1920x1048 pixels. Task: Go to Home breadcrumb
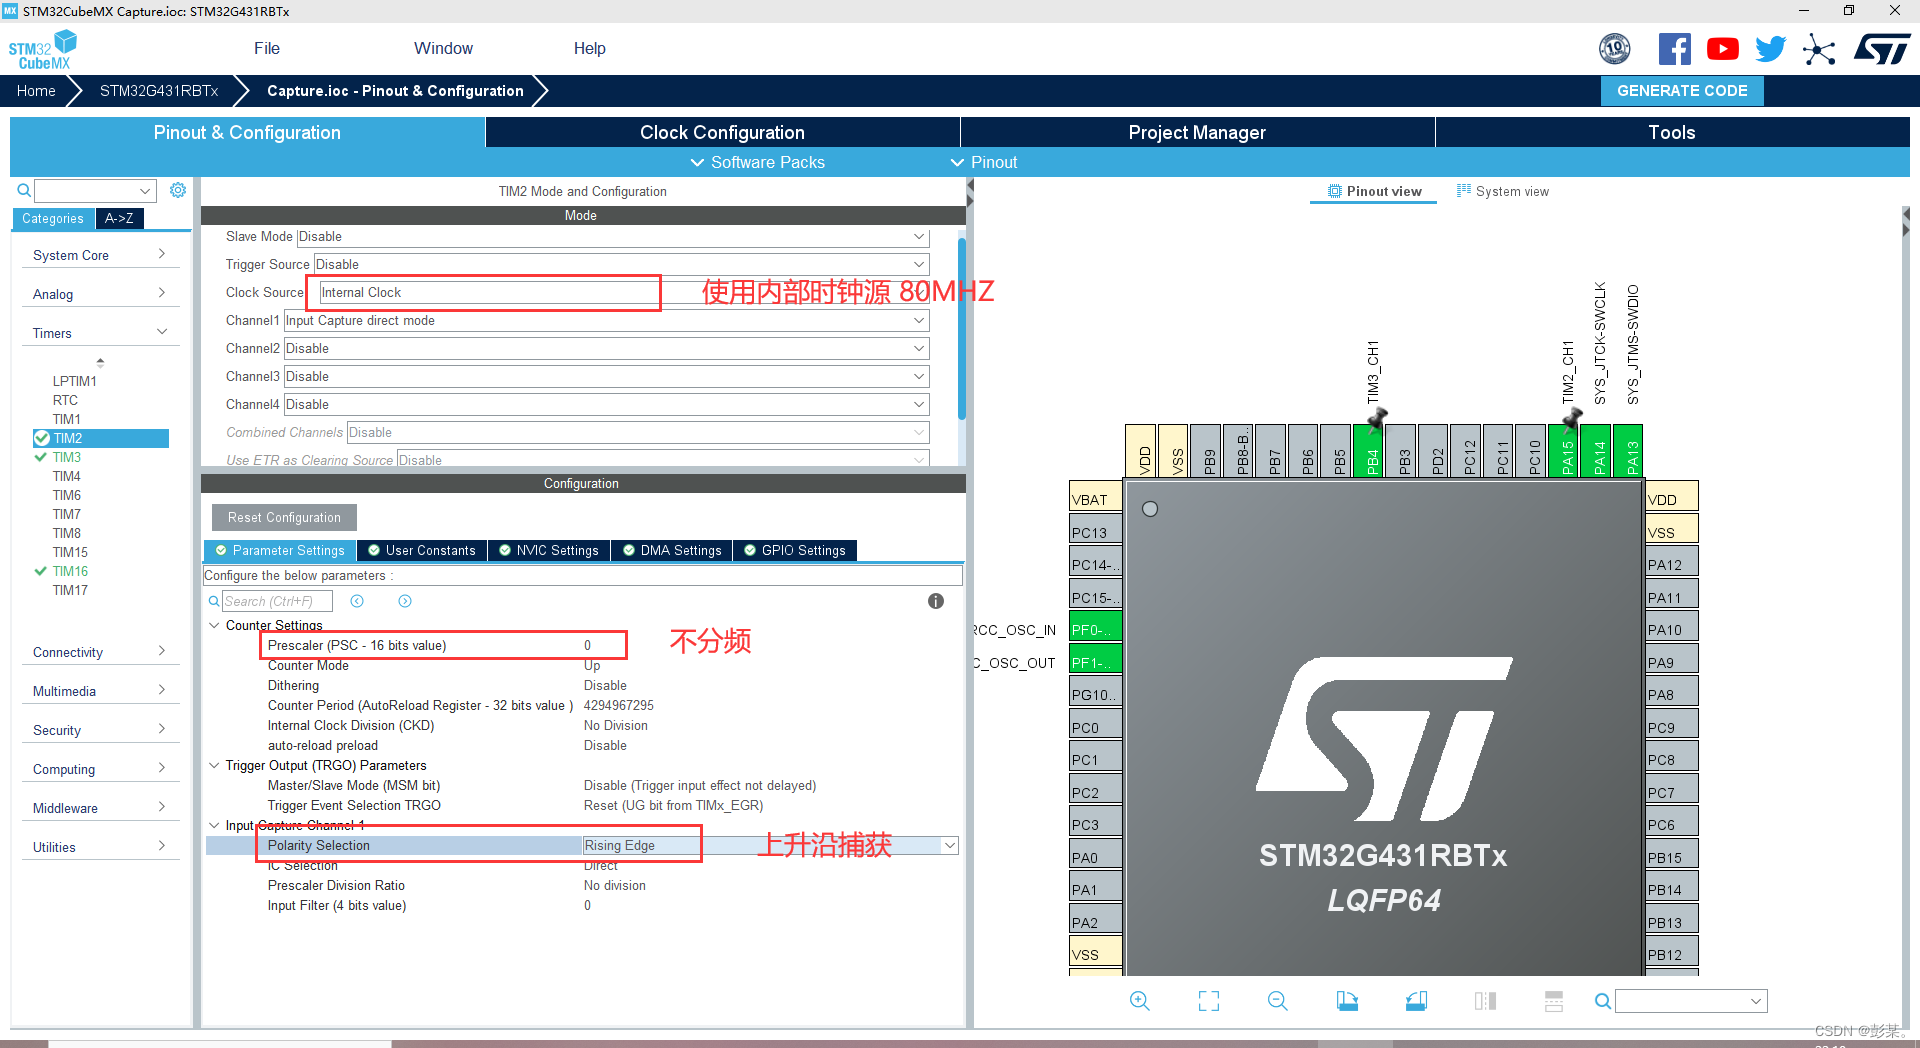(36, 91)
